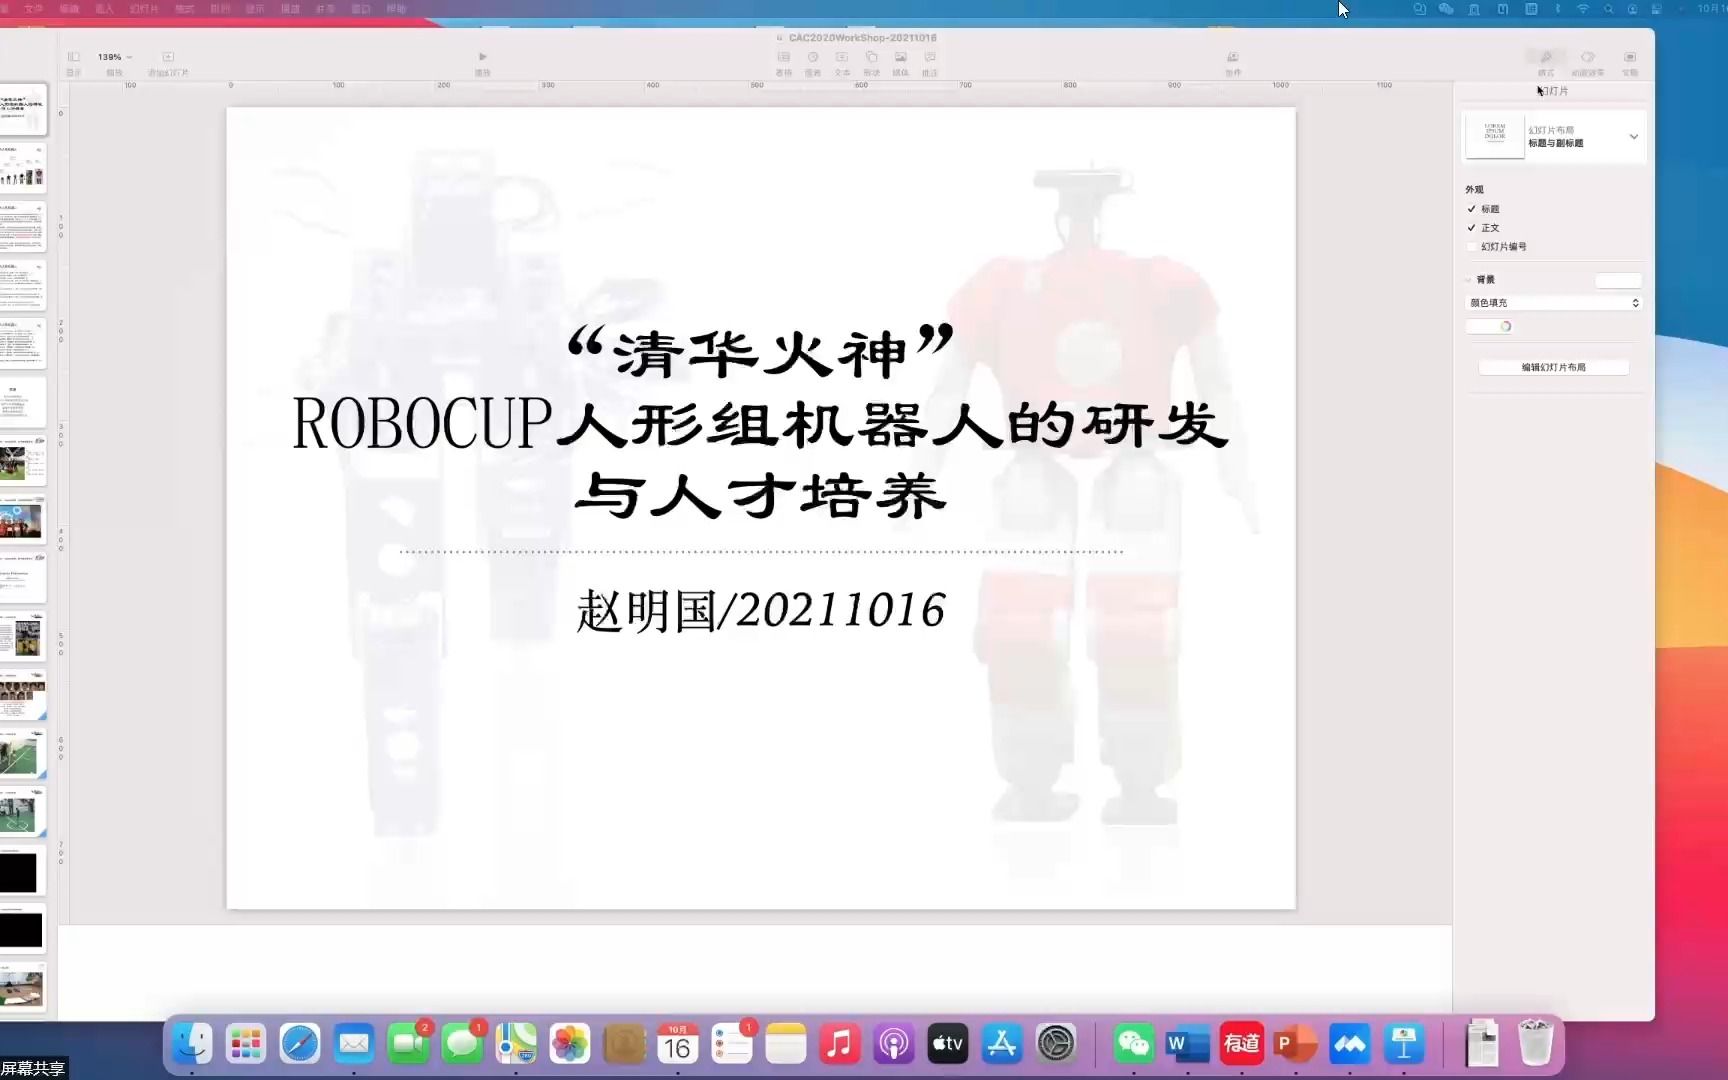Open Tencent Meeting icon in the Dock
1728x1080 pixels.
coord(1349,1045)
